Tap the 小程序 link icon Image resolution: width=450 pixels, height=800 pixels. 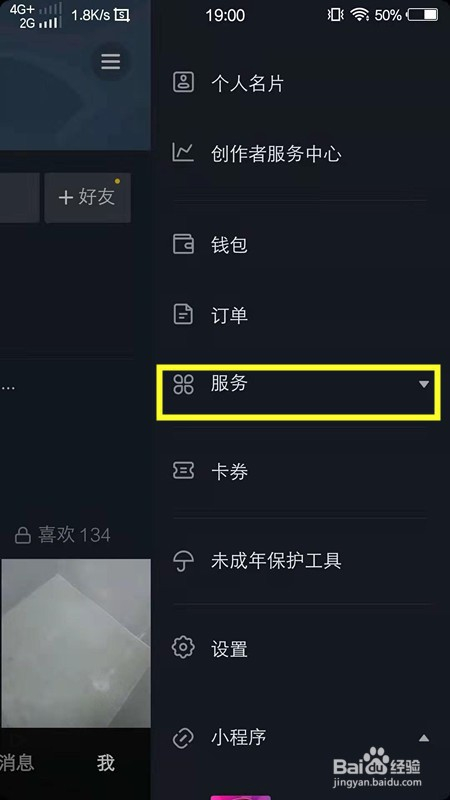click(183, 738)
